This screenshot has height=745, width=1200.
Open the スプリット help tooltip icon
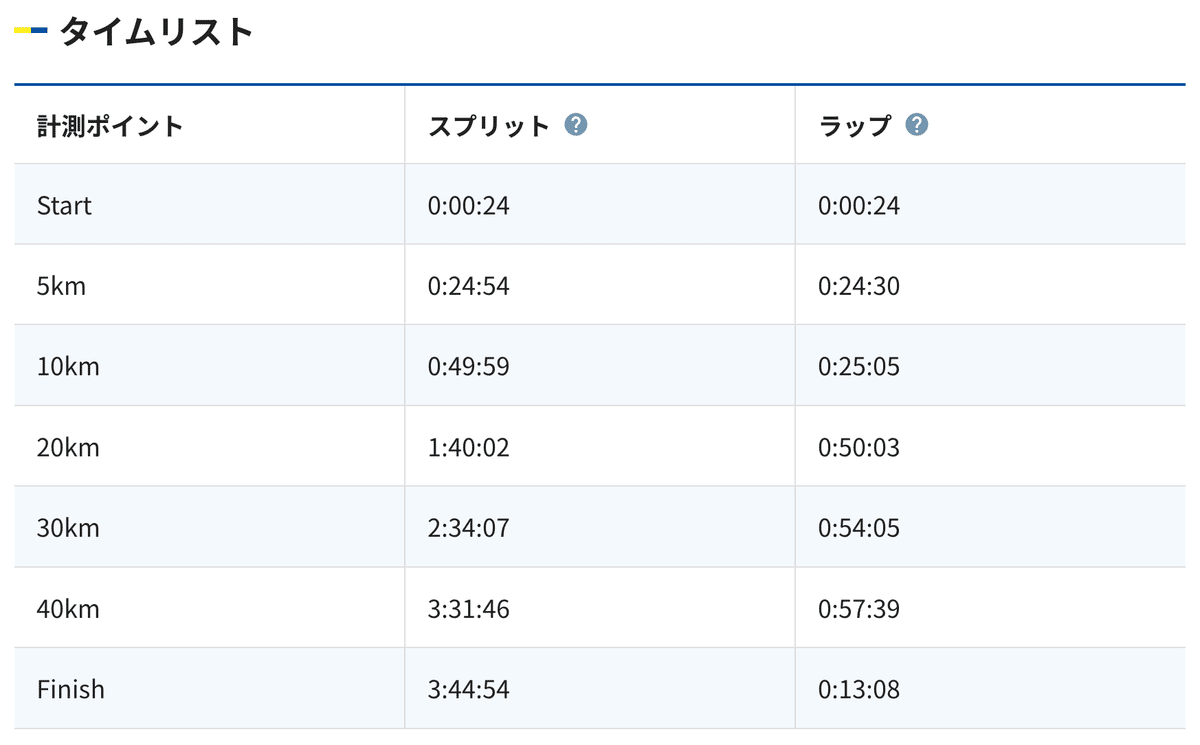[x=577, y=124]
